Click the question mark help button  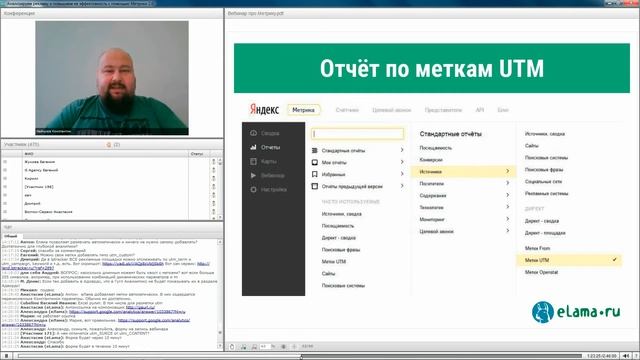(x=636, y=356)
